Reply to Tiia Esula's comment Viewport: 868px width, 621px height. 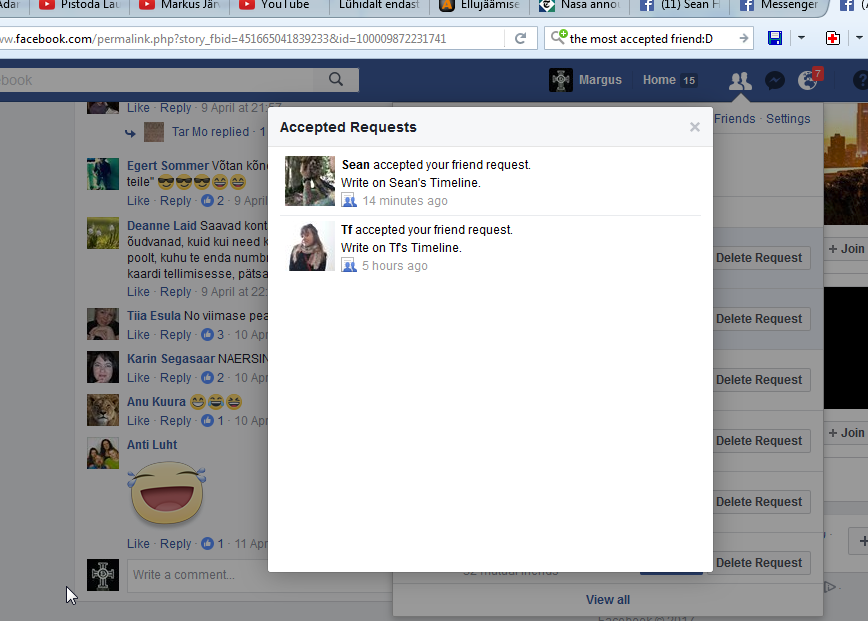point(175,335)
